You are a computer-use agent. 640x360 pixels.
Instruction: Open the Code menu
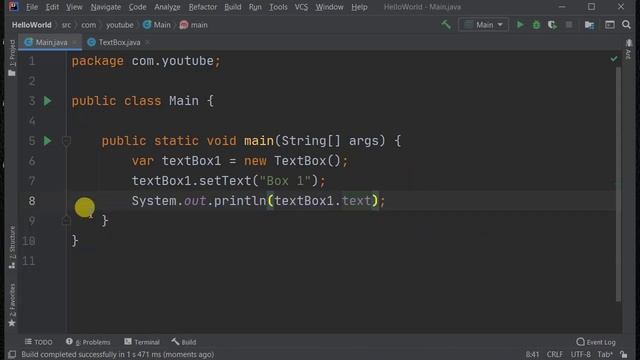pyautogui.click(x=137, y=7)
